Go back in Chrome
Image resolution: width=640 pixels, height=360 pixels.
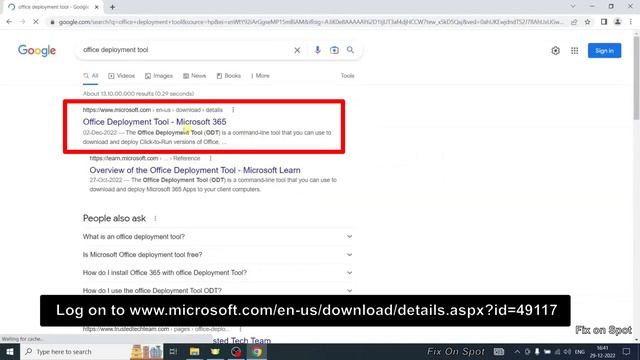coord(9,22)
